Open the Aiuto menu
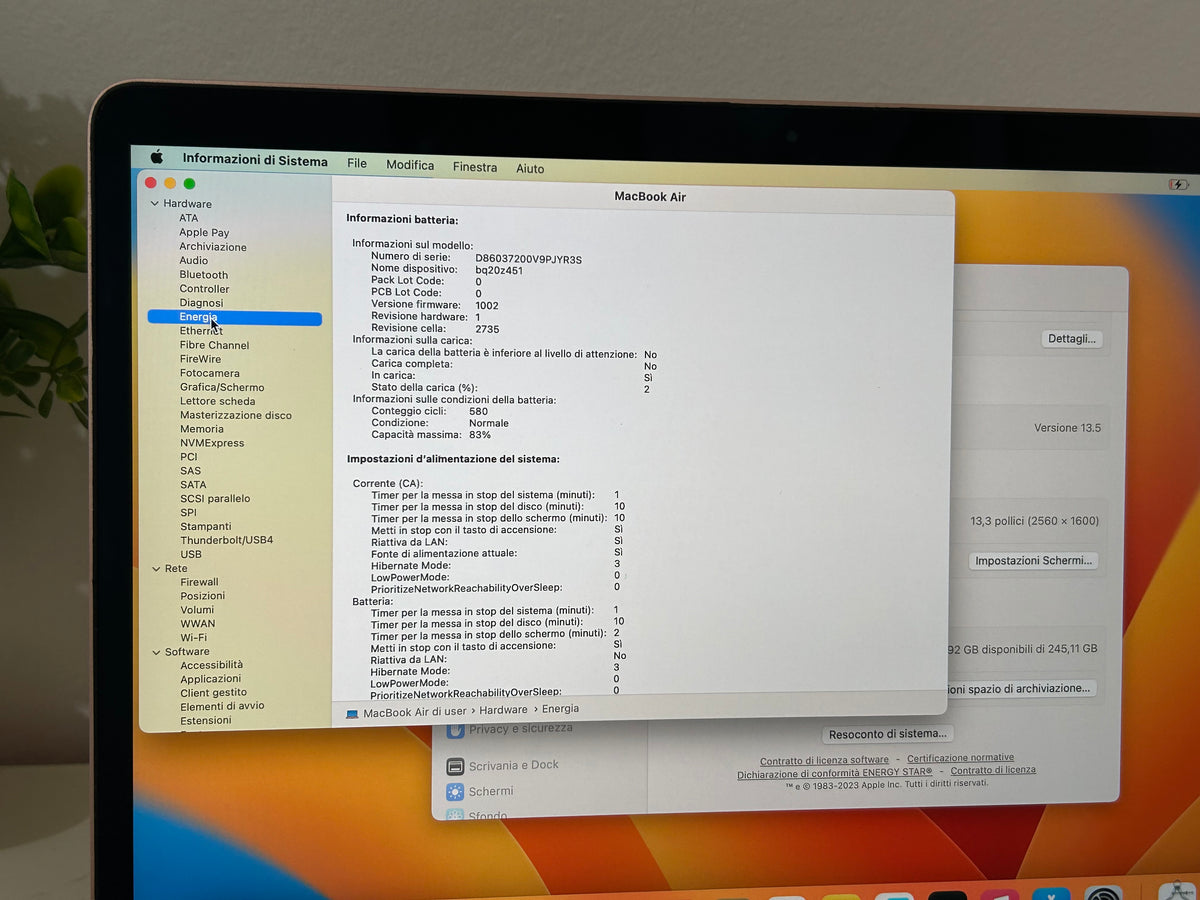Viewport: 1200px width, 900px height. (530, 168)
